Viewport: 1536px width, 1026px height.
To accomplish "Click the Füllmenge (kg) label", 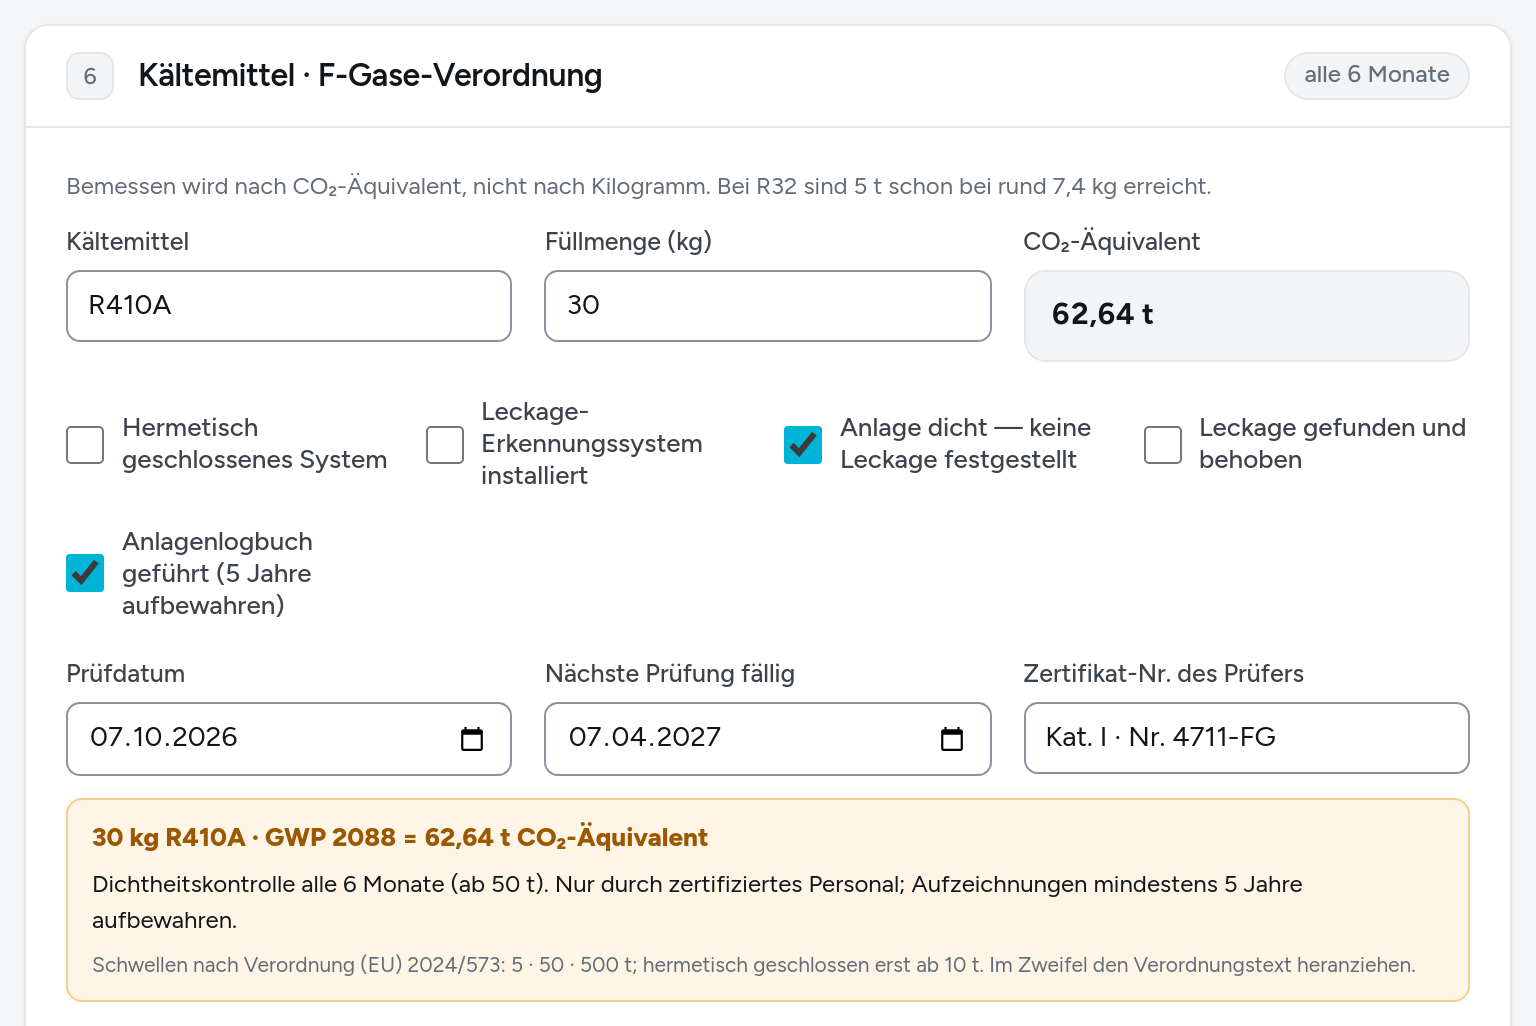I will coord(628,242).
